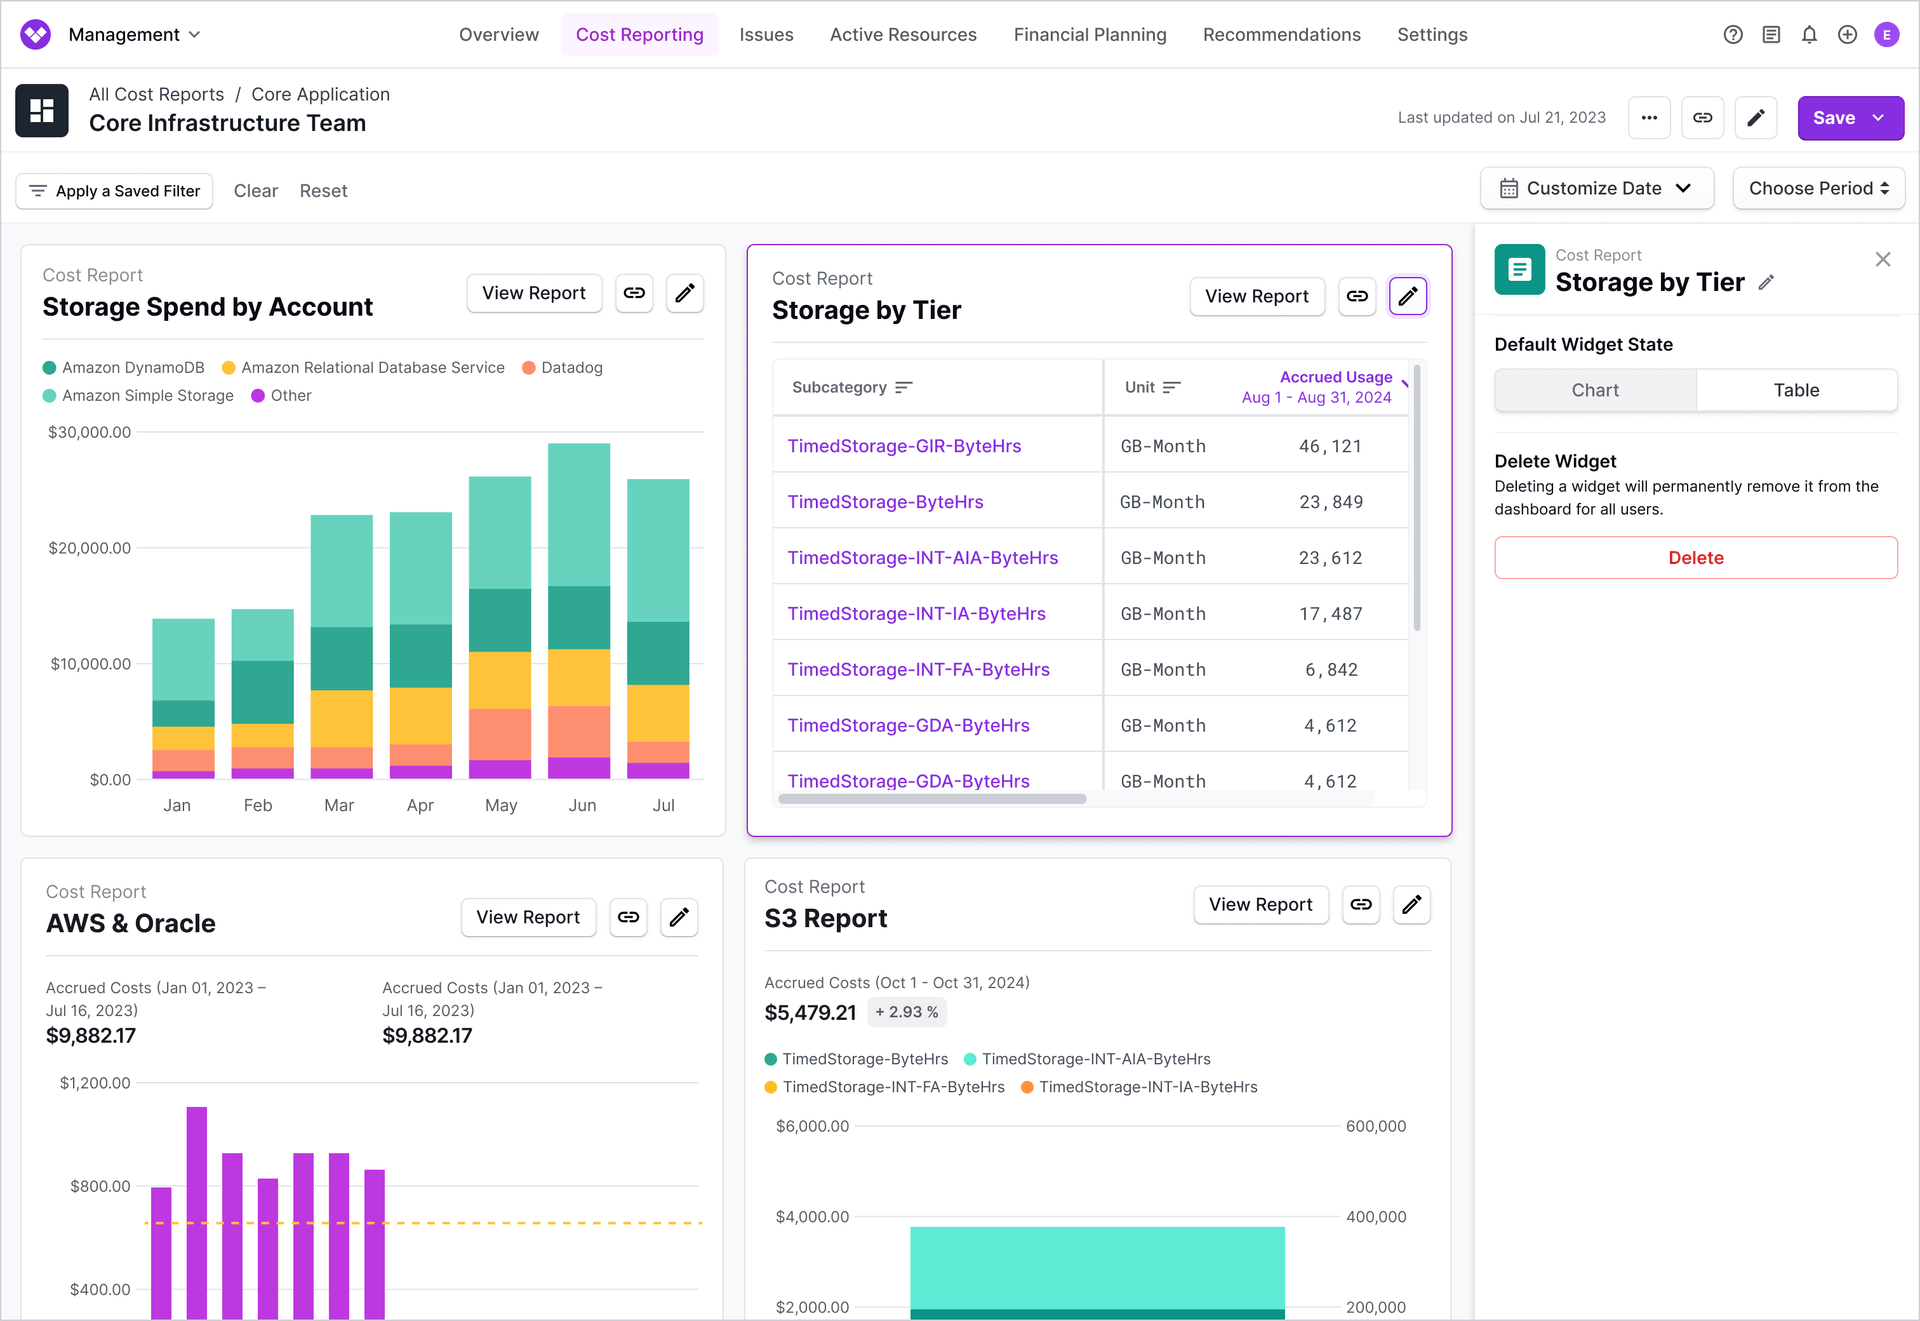Switch to the Financial Planning tab
1920x1321 pixels.
click(1090, 35)
